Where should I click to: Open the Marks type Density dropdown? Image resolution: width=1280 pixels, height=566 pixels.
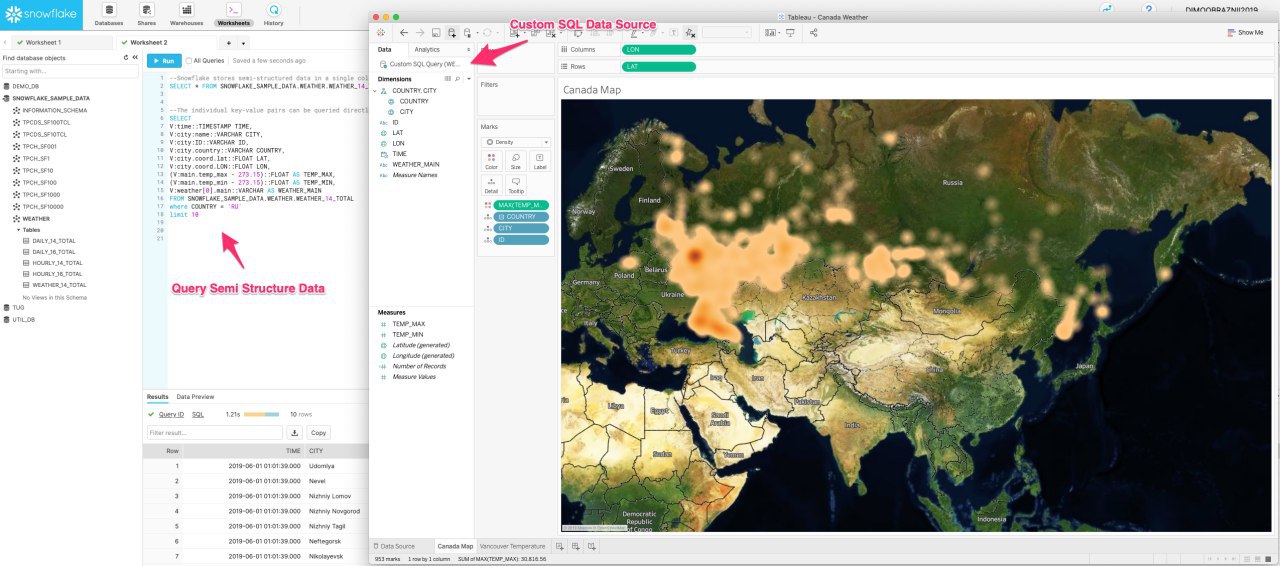516,142
